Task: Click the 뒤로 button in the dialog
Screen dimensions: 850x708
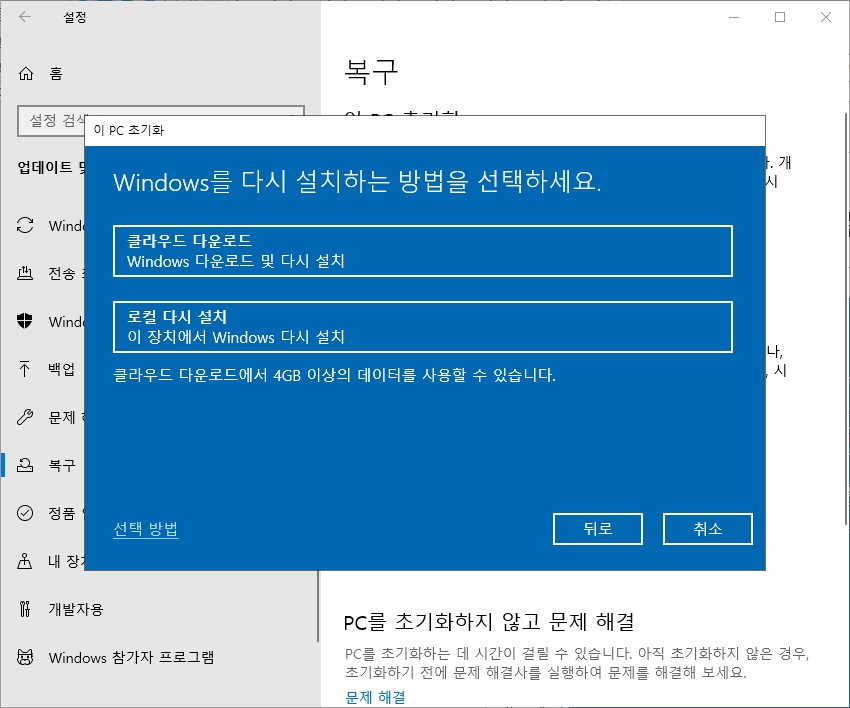Action: point(598,529)
